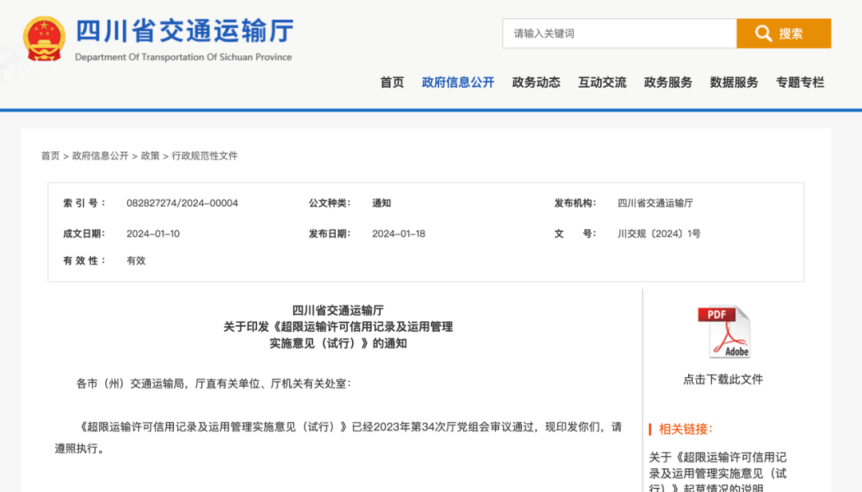Go to 政务动态 in navigation

click(536, 82)
